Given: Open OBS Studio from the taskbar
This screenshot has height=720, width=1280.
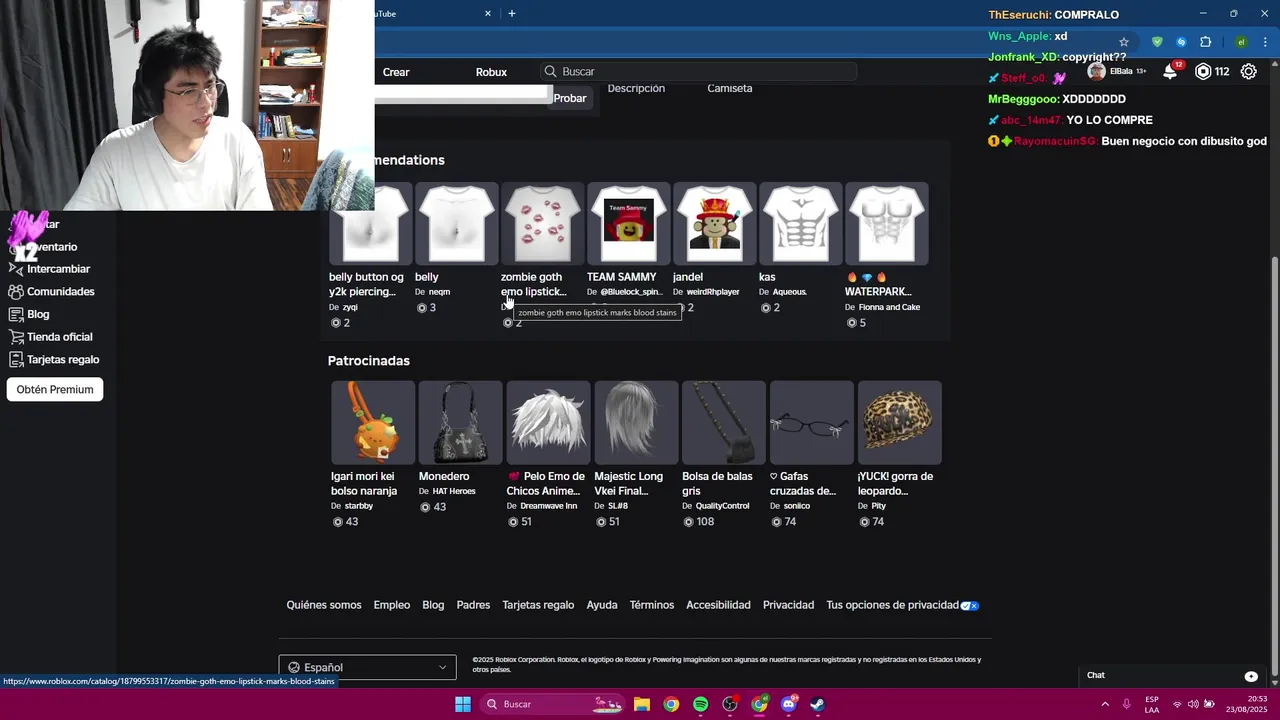Looking at the screenshot, I should point(730,704).
